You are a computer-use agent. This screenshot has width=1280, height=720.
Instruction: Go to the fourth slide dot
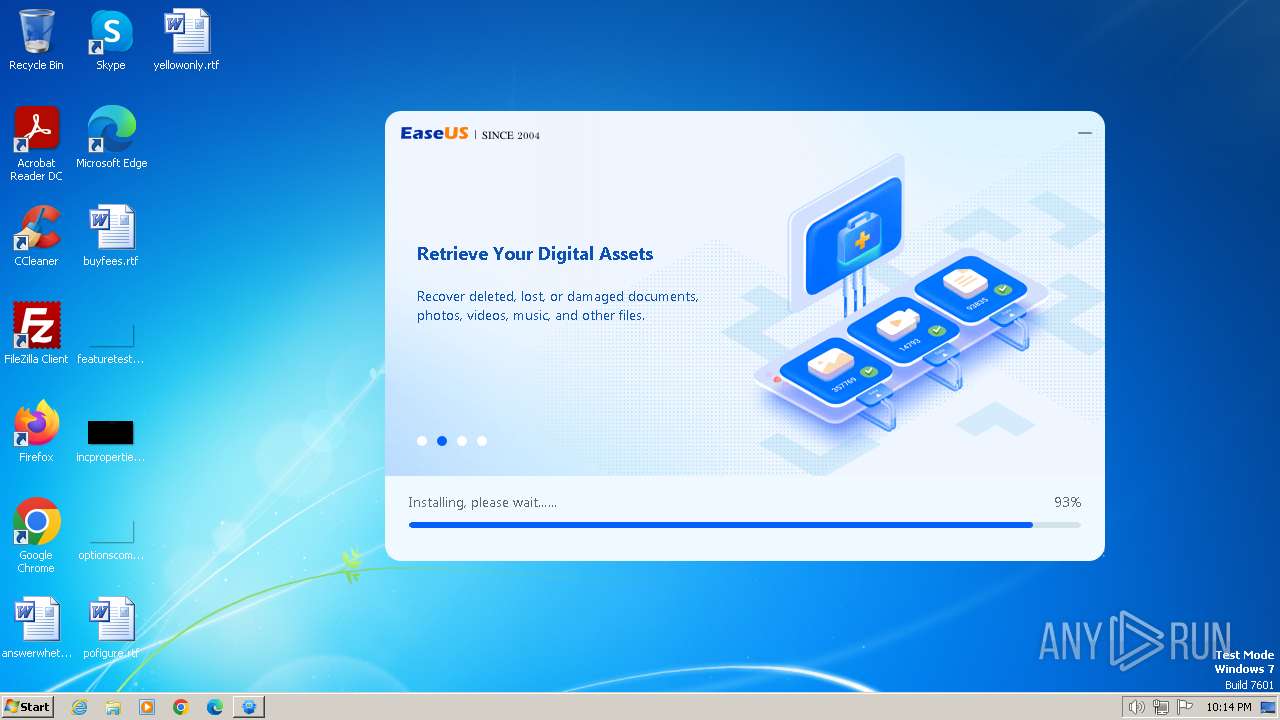pyautogui.click(x=482, y=441)
